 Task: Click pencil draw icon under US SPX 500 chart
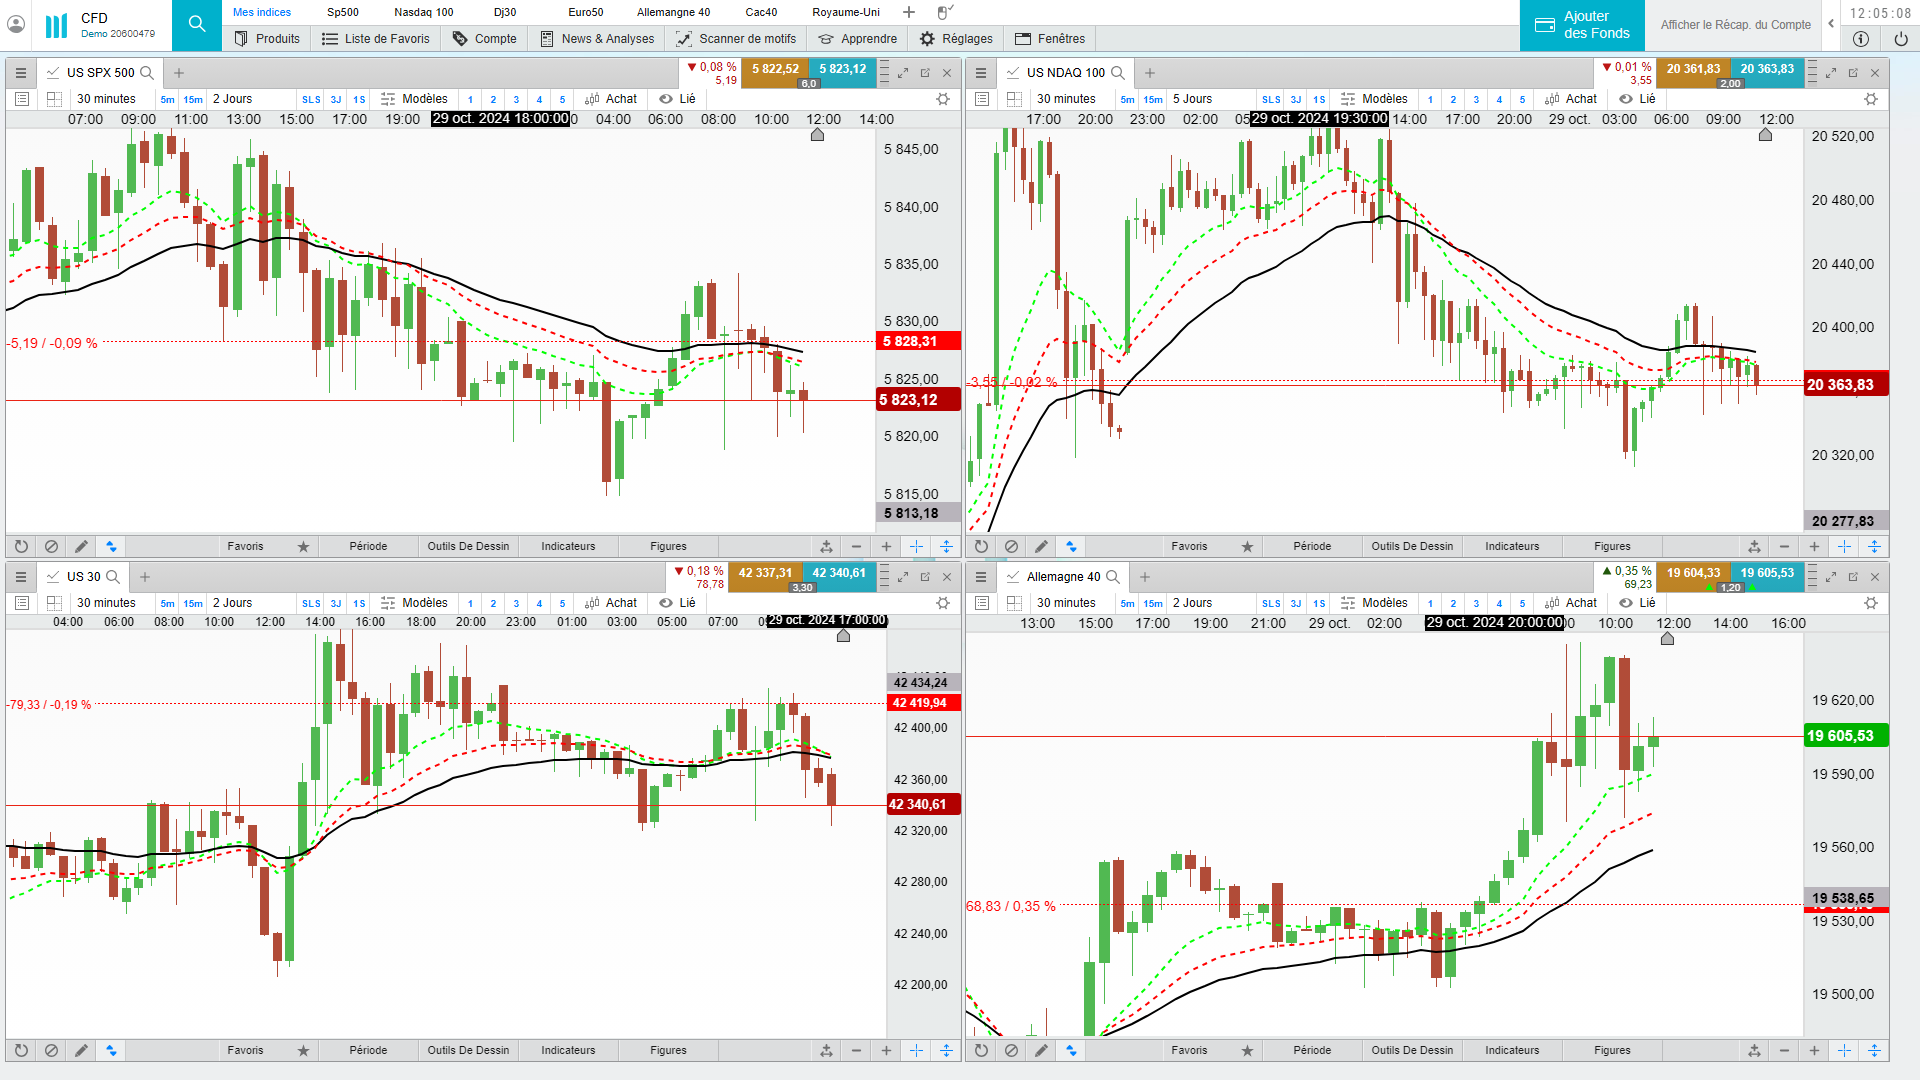tap(81, 547)
